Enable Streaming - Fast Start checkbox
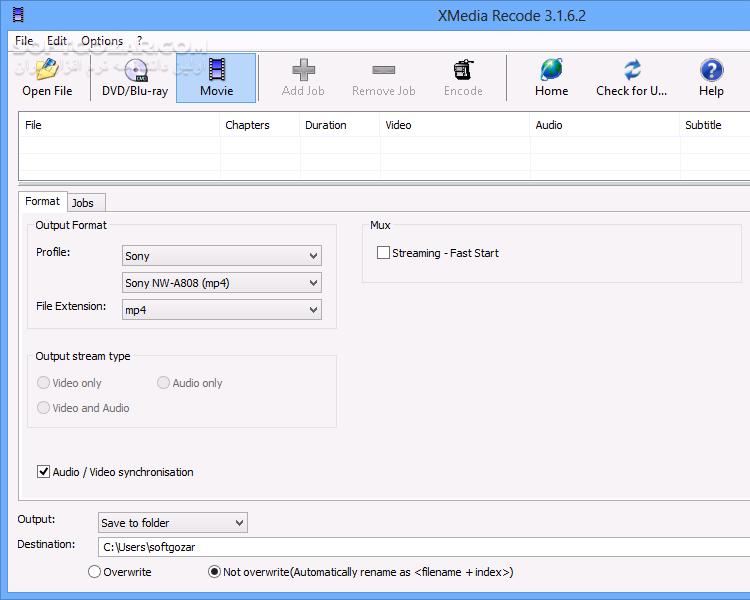 (x=383, y=253)
